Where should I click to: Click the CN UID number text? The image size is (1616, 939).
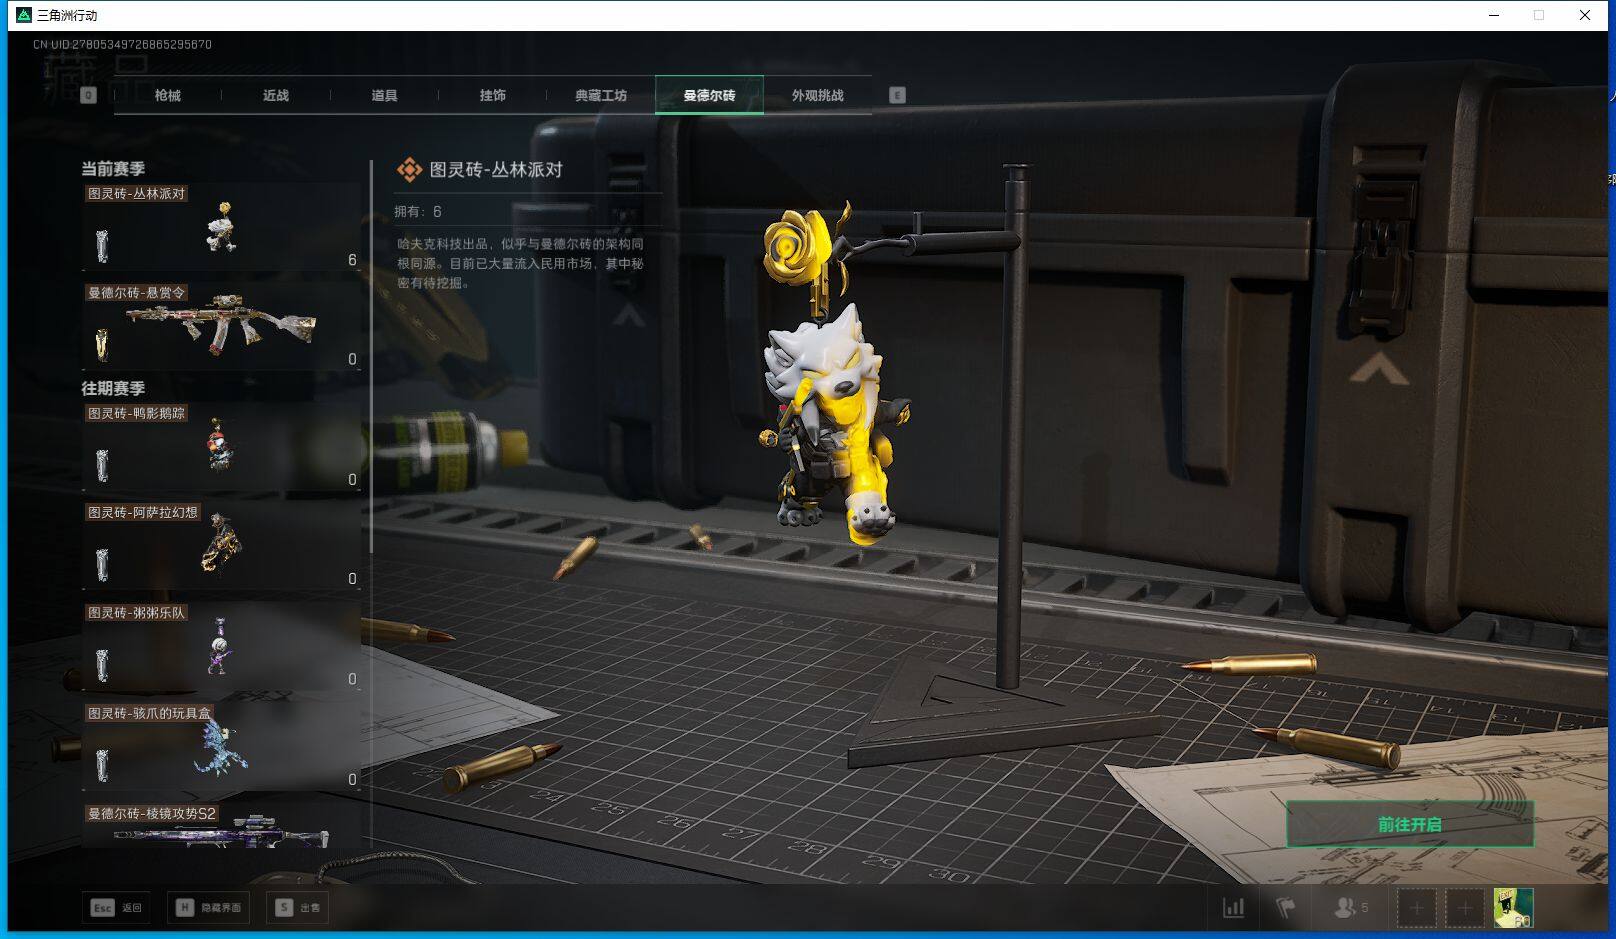pyautogui.click(x=122, y=44)
